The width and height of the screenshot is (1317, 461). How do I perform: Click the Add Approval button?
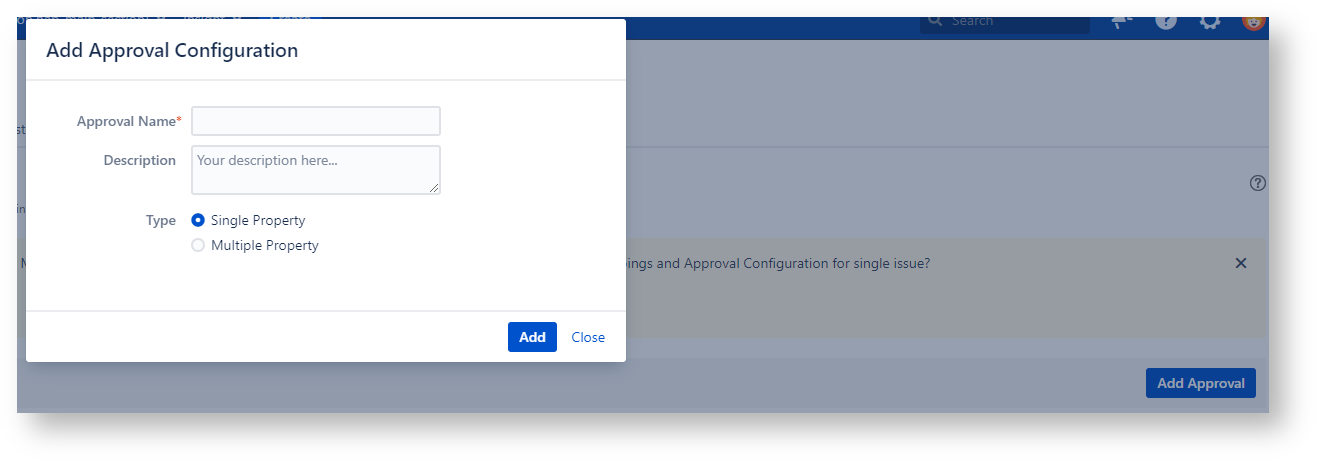(x=1200, y=383)
